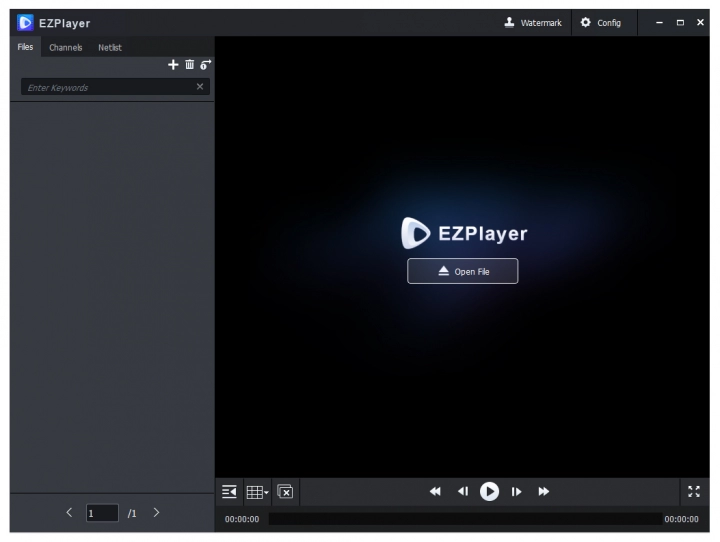Viewport: 720px width, 542px height.
Task: Maximize the EZPlayer window
Action: point(680,22)
